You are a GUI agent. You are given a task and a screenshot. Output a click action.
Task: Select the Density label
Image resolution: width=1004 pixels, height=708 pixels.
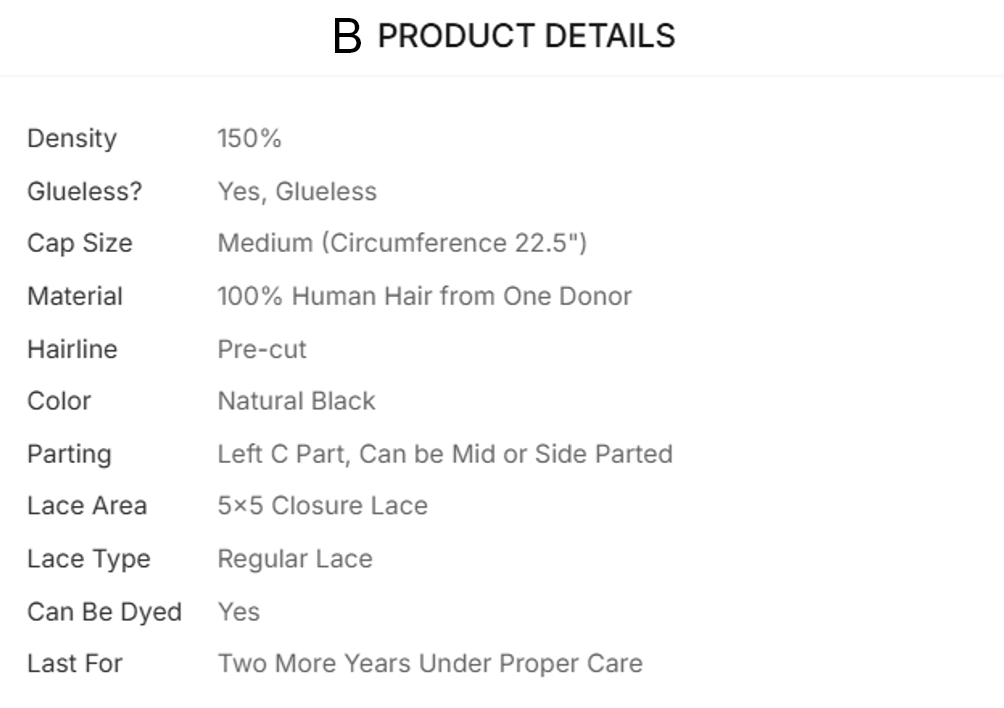(72, 139)
